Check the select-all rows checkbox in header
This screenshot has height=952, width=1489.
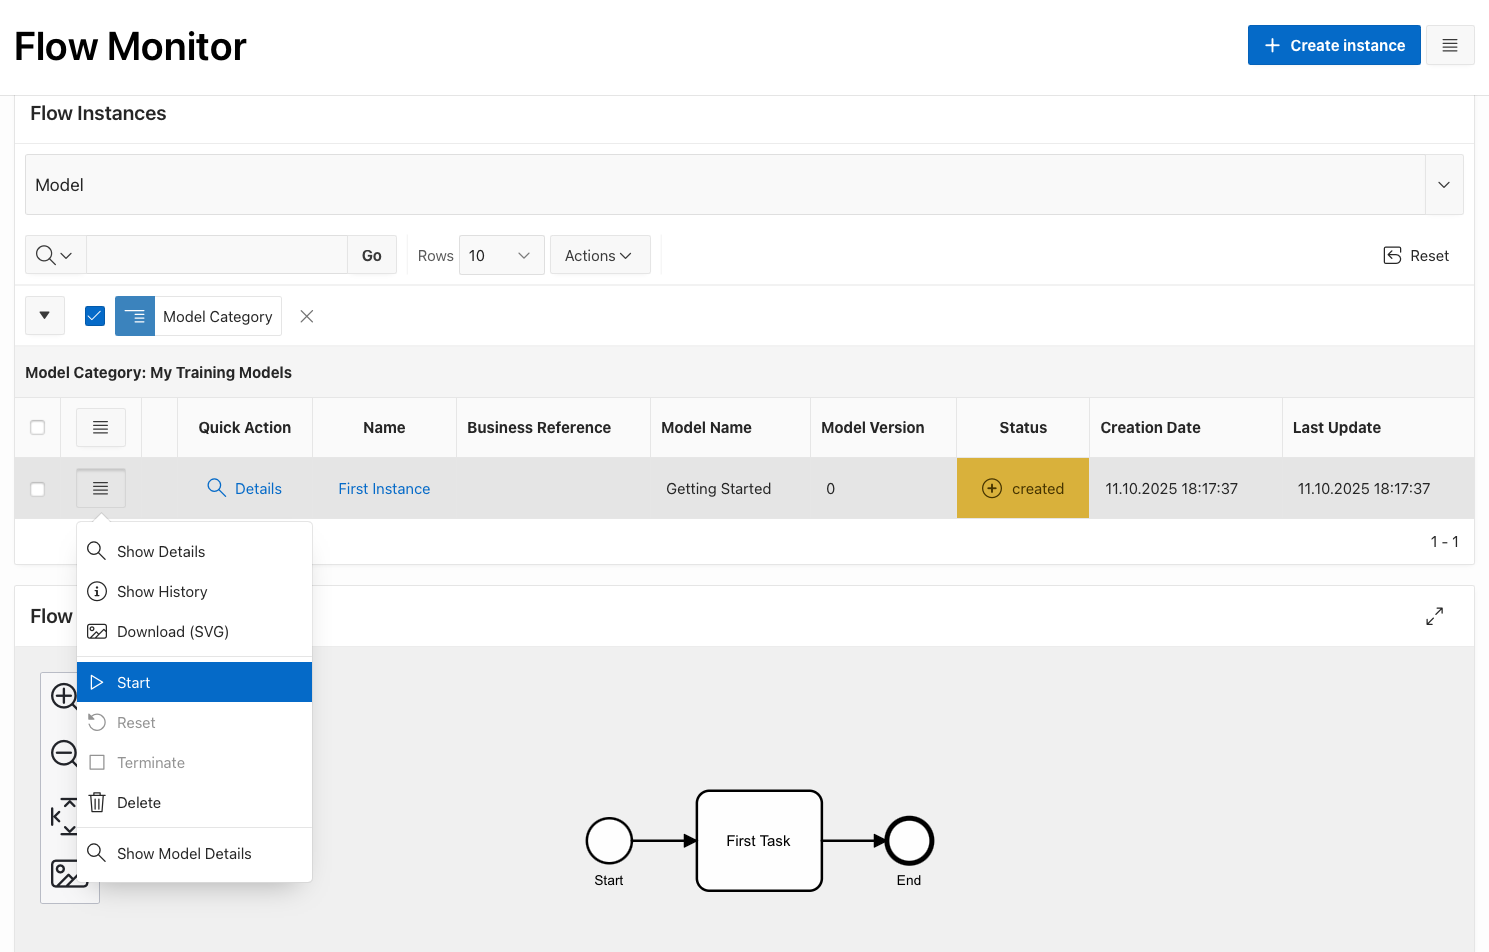click(x=38, y=427)
